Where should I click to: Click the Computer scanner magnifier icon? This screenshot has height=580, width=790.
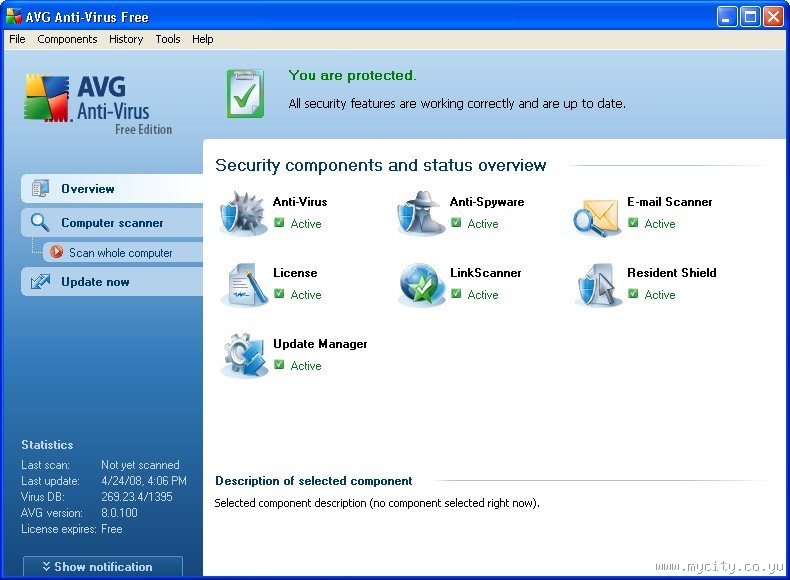pos(40,222)
